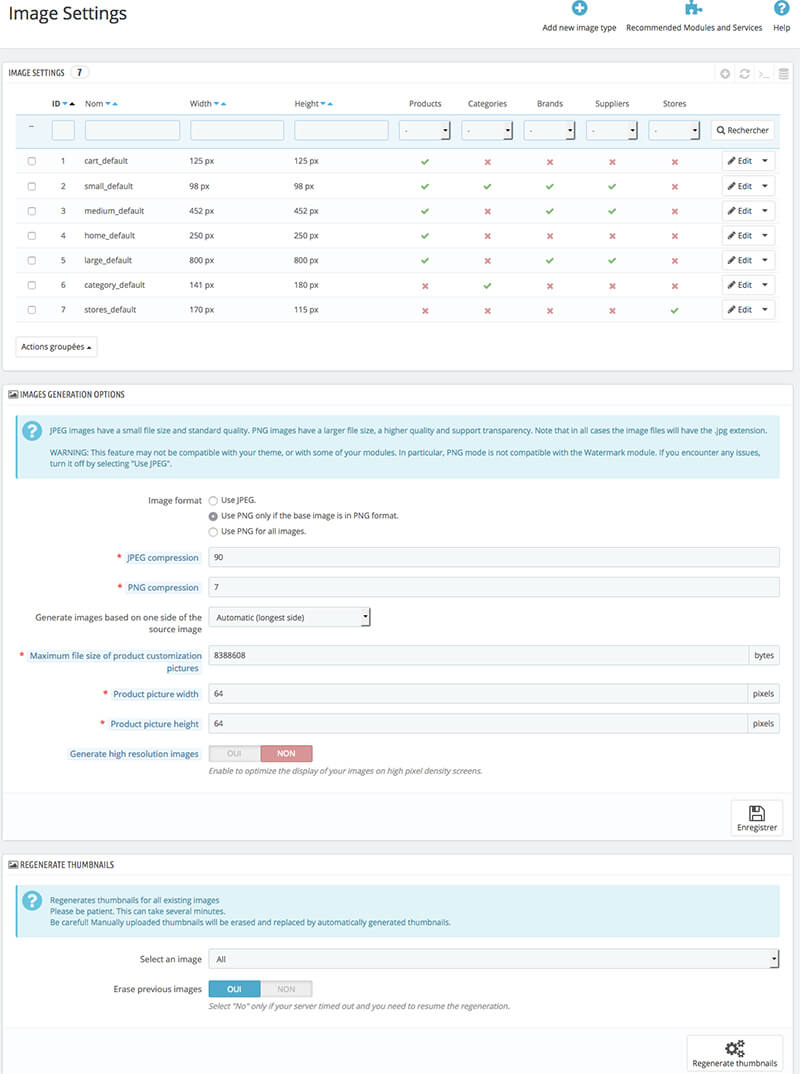
Task: Click the ID filter input field
Action: 63,130
